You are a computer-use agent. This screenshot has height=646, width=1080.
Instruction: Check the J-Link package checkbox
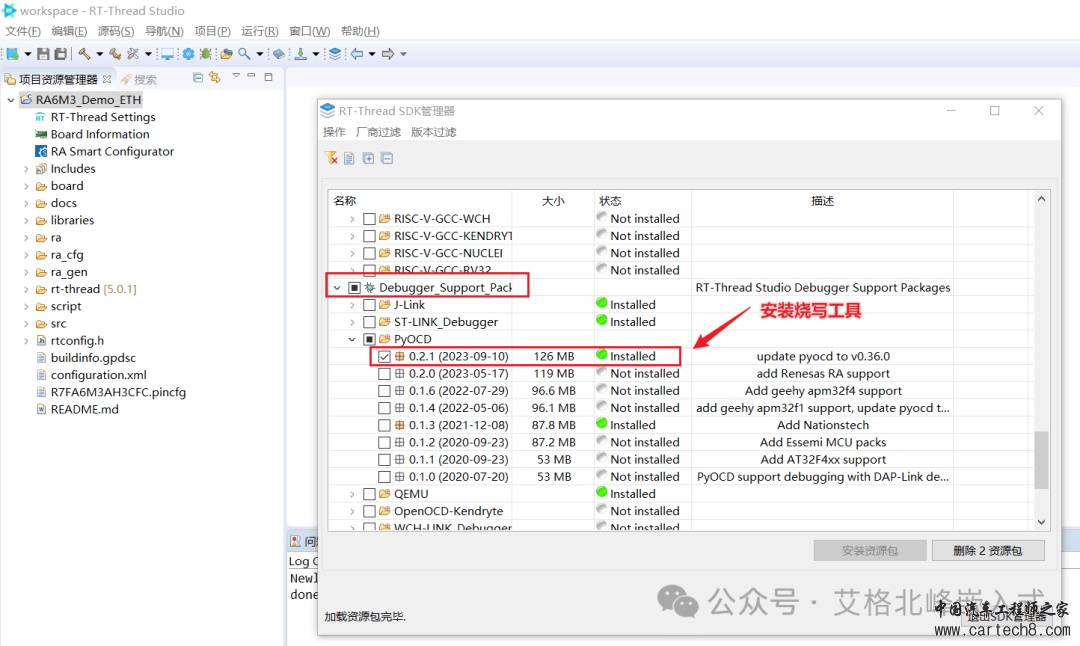coord(369,305)
